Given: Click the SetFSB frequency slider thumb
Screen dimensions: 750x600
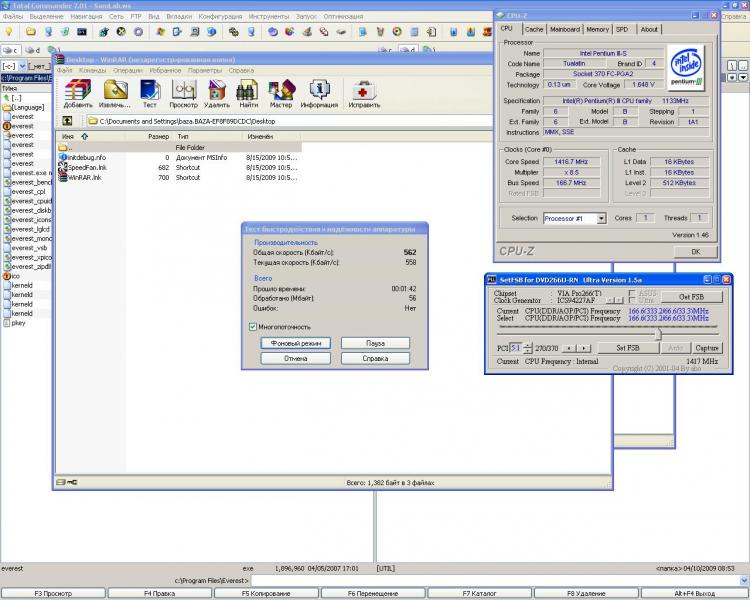Looking at the screenshot, I should (659, 333).
